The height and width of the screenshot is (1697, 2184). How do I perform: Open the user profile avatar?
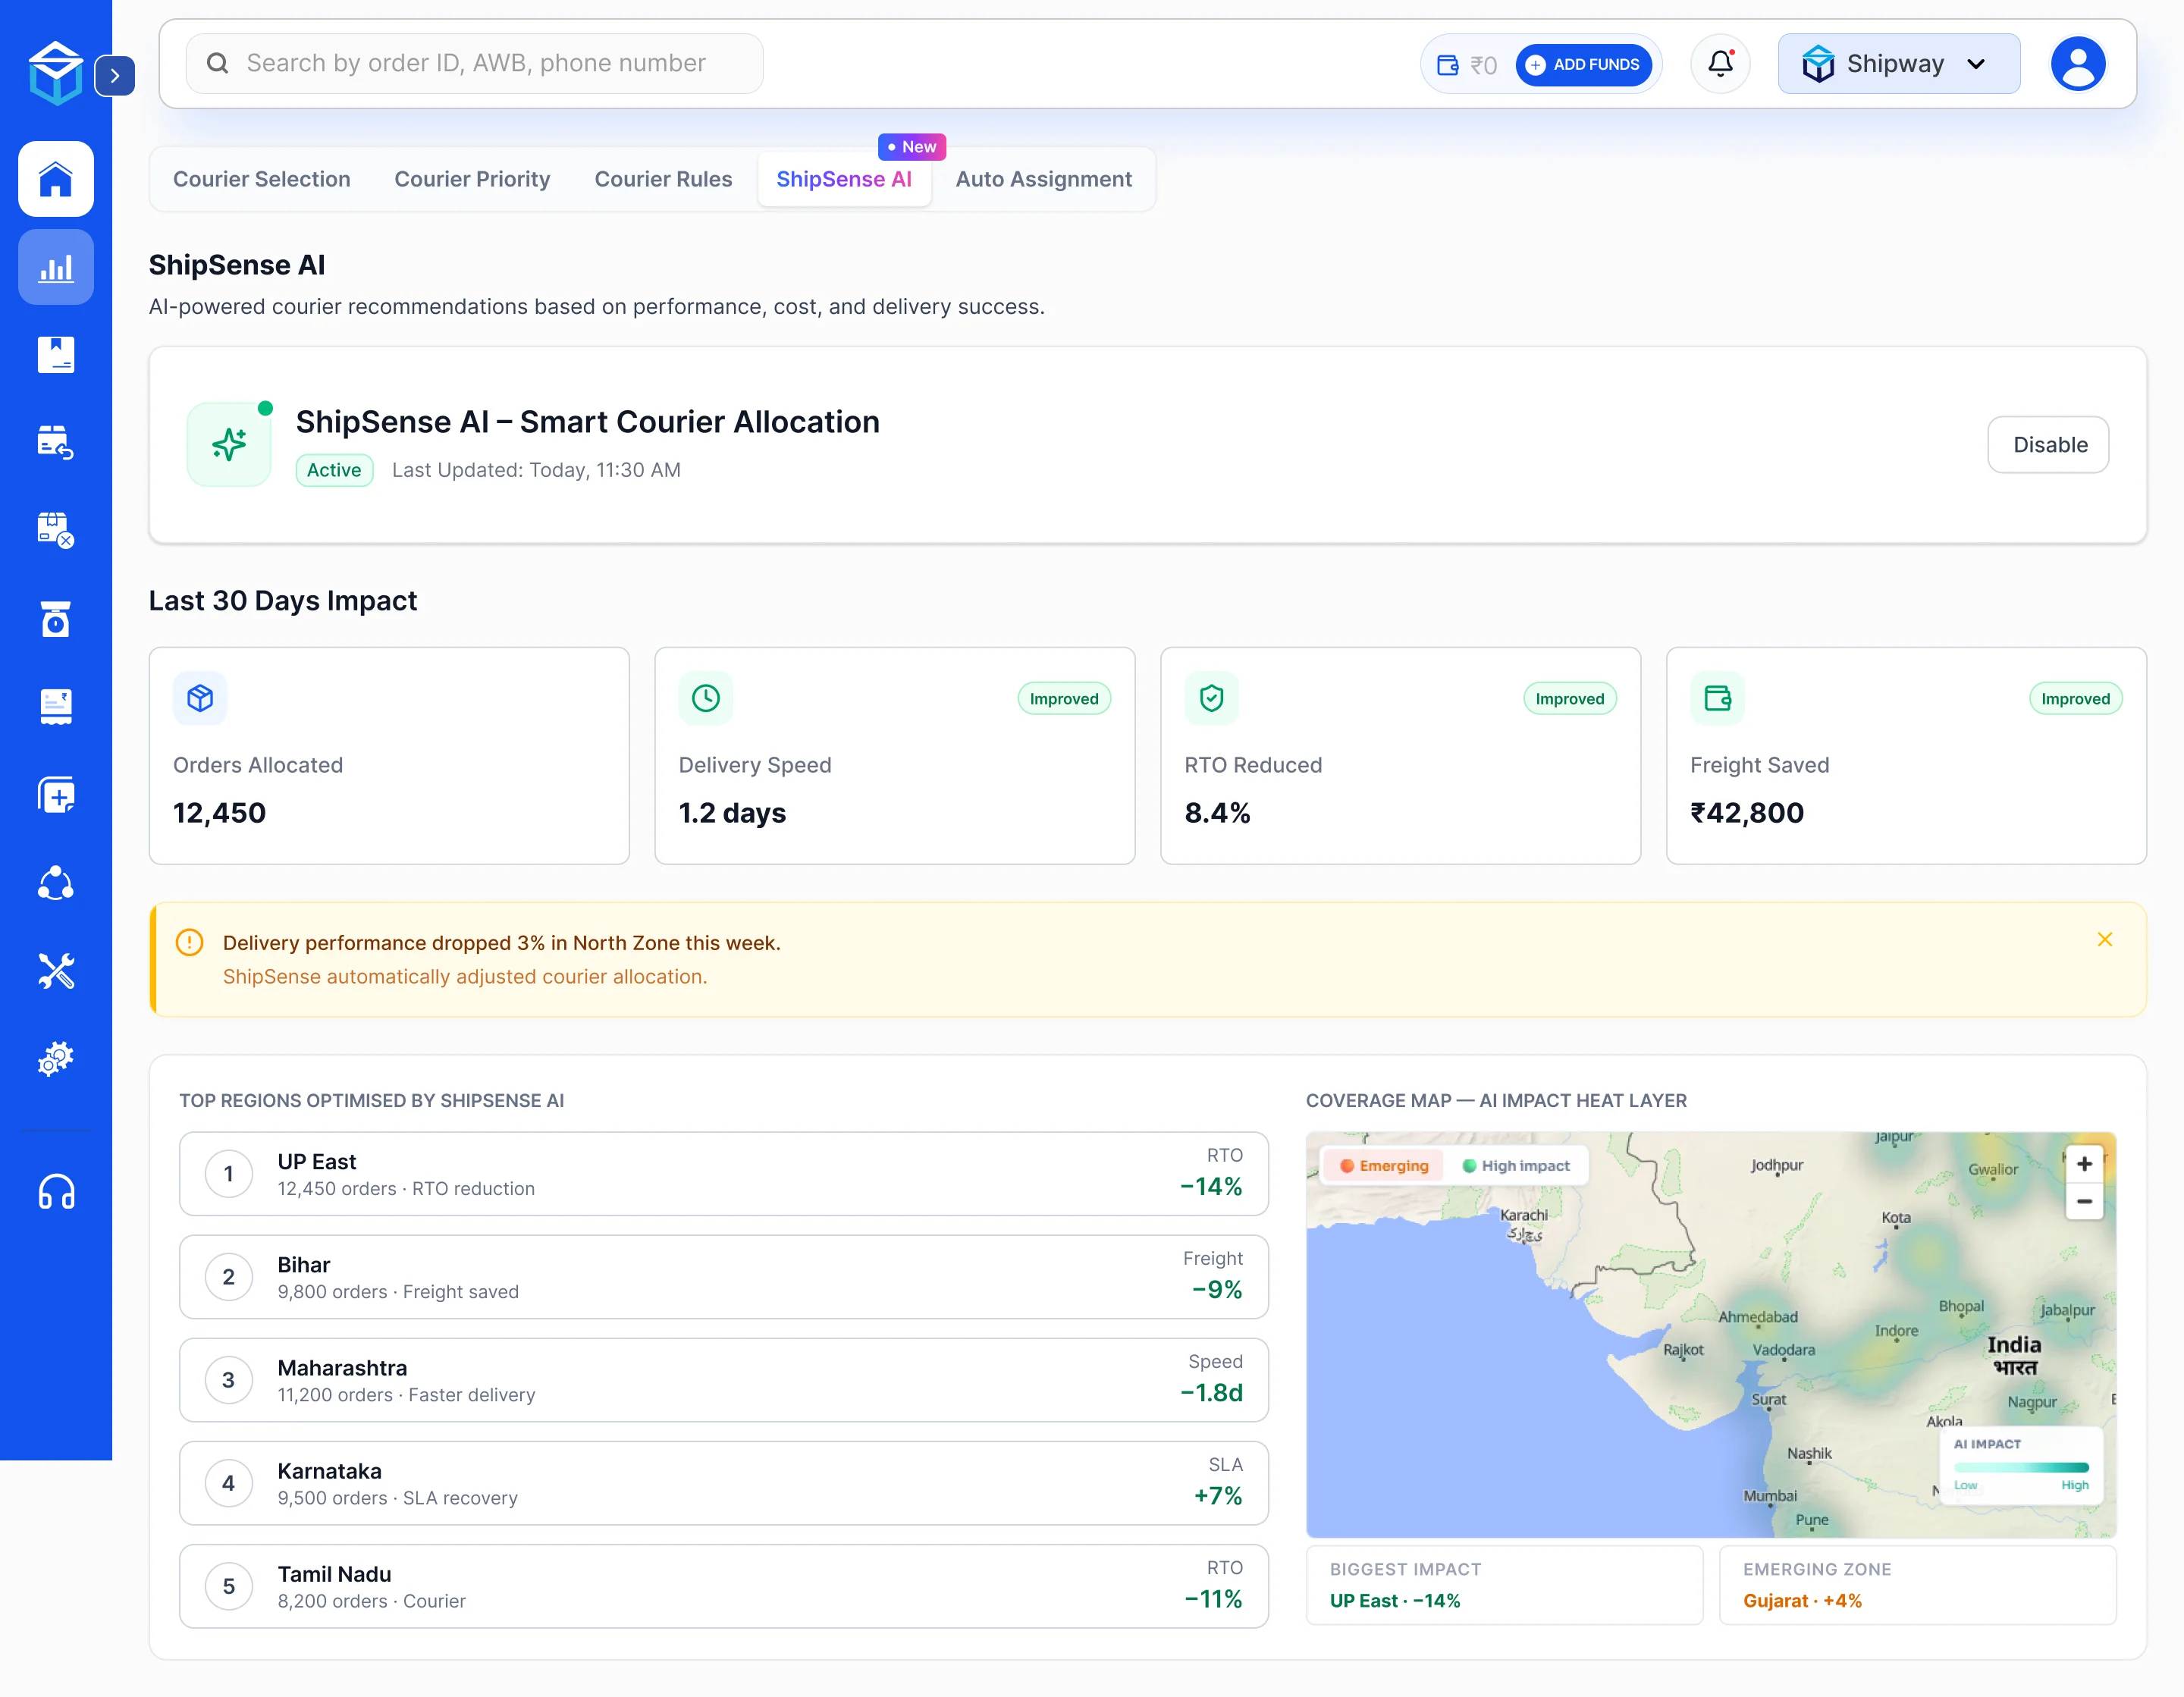tap(2078, 64)
